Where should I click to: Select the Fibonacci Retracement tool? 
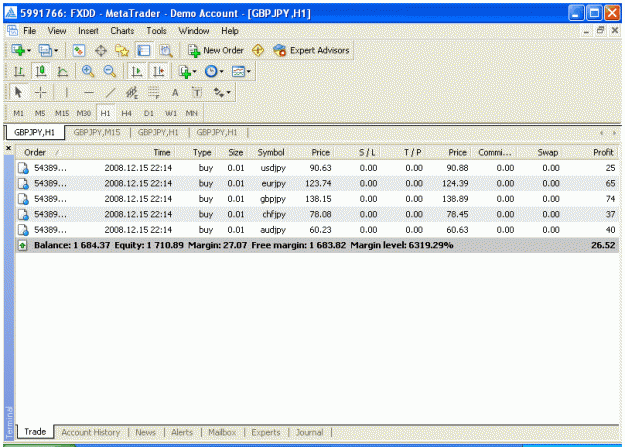[x=154, y=93]
